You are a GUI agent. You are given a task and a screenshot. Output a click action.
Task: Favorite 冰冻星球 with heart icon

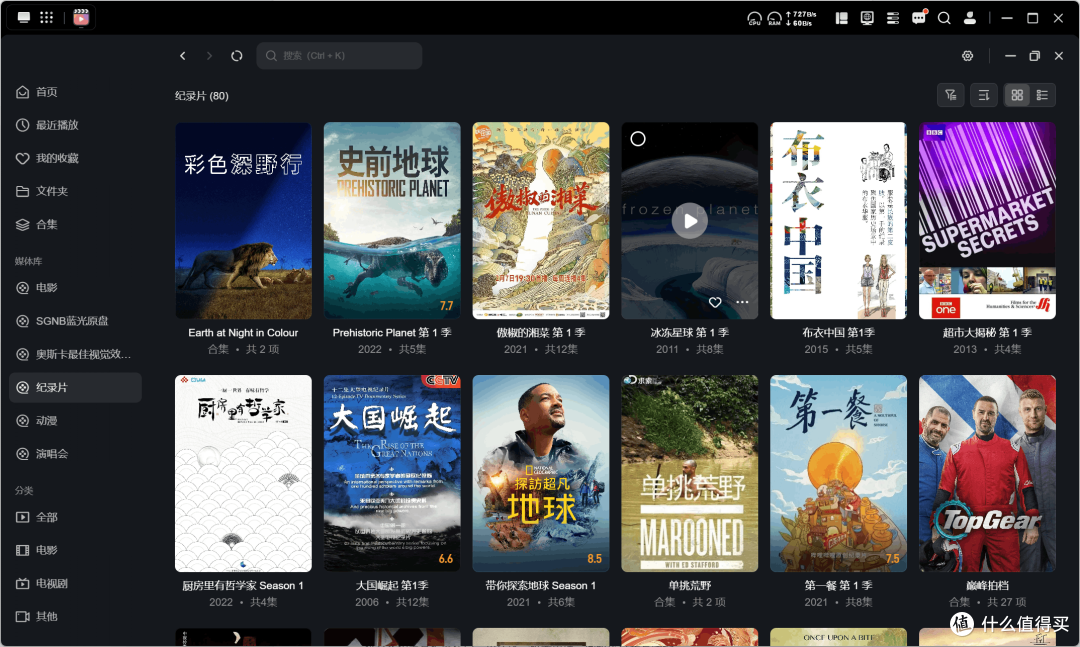715,302
